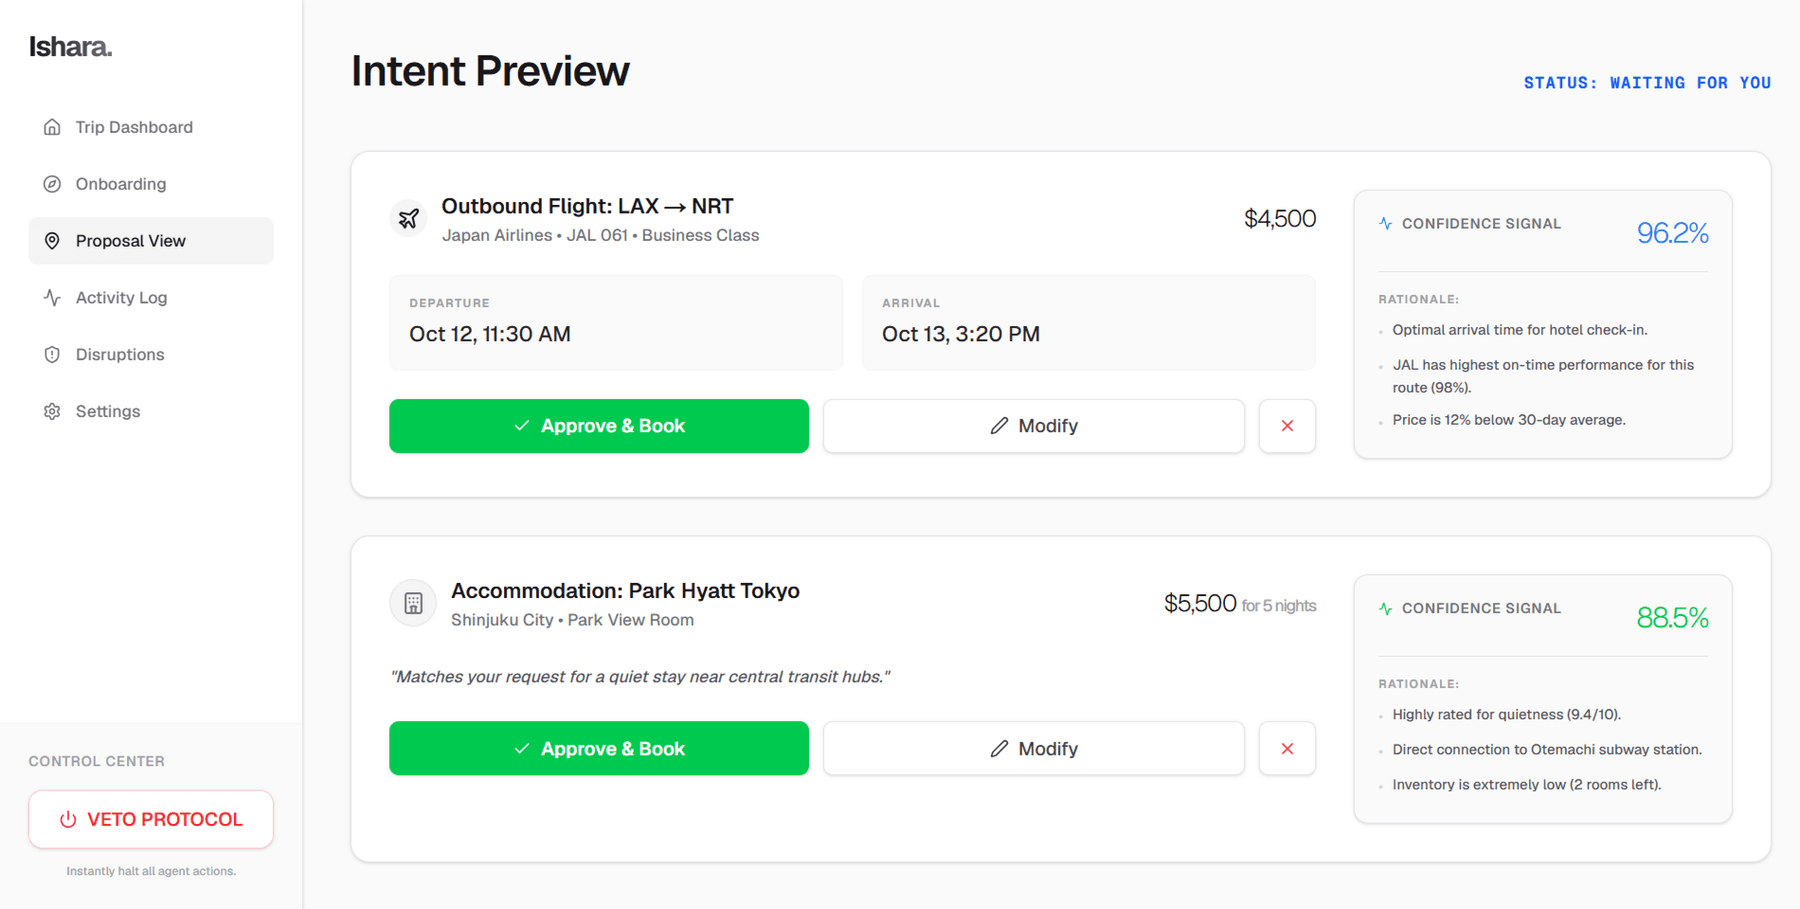Image resolution: width=1800 pixels, height=909 pixels.
Task: Click the building icon for Park Hyatt Tokyo
Action: 413,603
